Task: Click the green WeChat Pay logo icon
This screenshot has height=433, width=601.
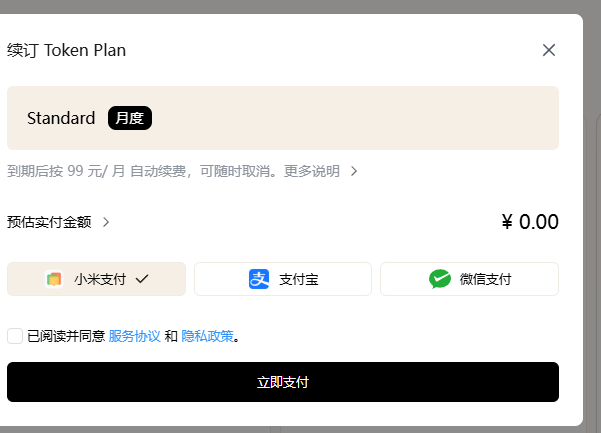Action: pyautogui.click(x=440, y=279)
